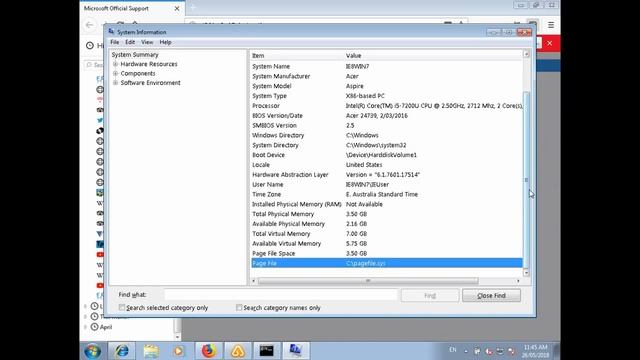The image size is (640, 360).
Task: Close the Microsoft Official Support tab
Action: [x=177, y=9]
